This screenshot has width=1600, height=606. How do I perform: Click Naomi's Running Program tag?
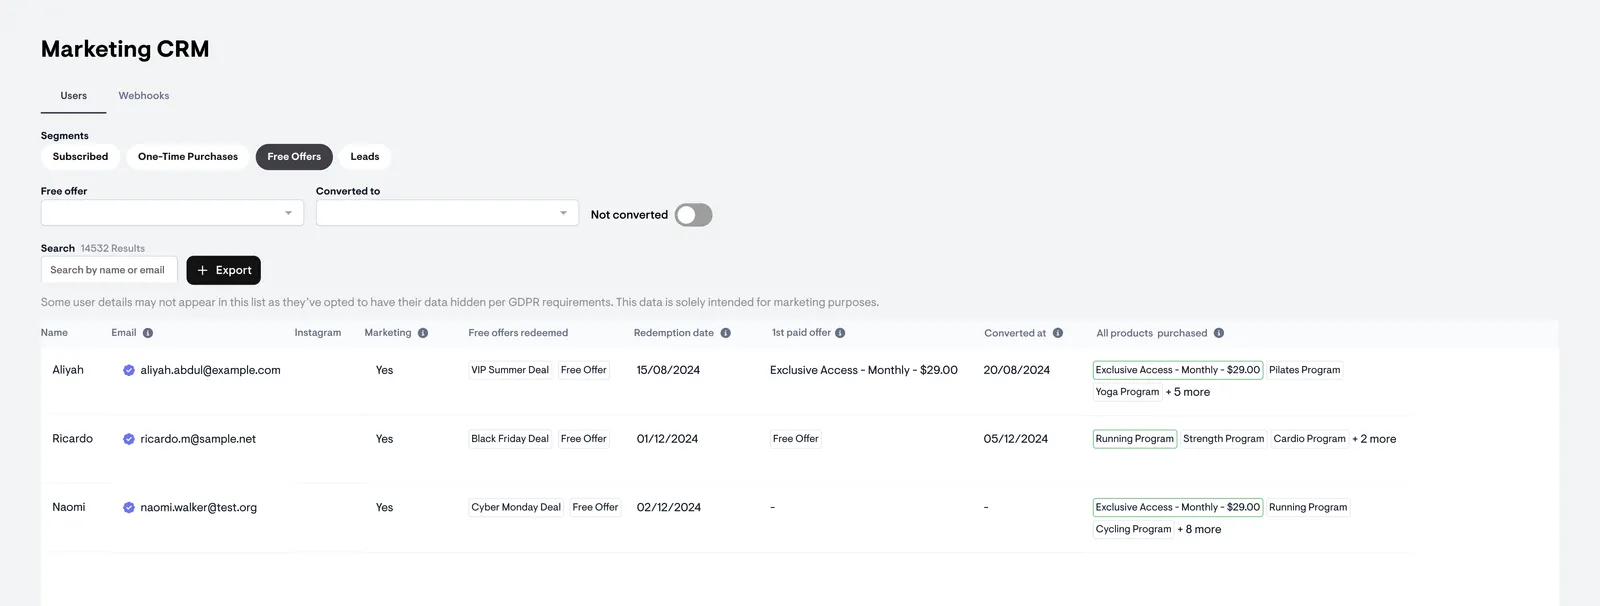point(1308,508)
